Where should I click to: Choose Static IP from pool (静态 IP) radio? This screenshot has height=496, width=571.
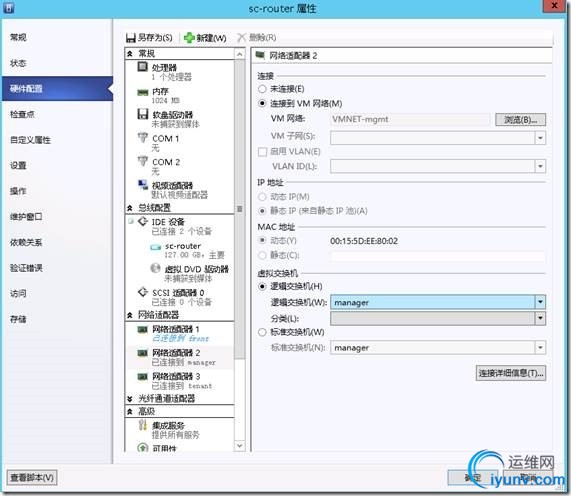pos(262,211)
